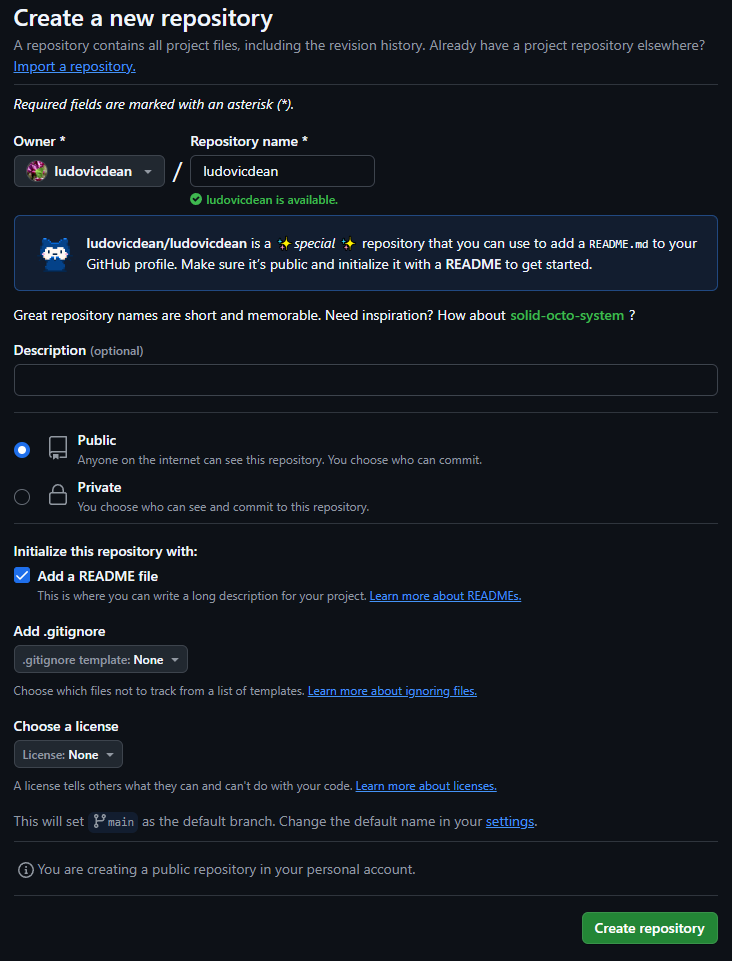Uncheck the Add a README file checkbox
732x961 pixels.
pos(22,575)
